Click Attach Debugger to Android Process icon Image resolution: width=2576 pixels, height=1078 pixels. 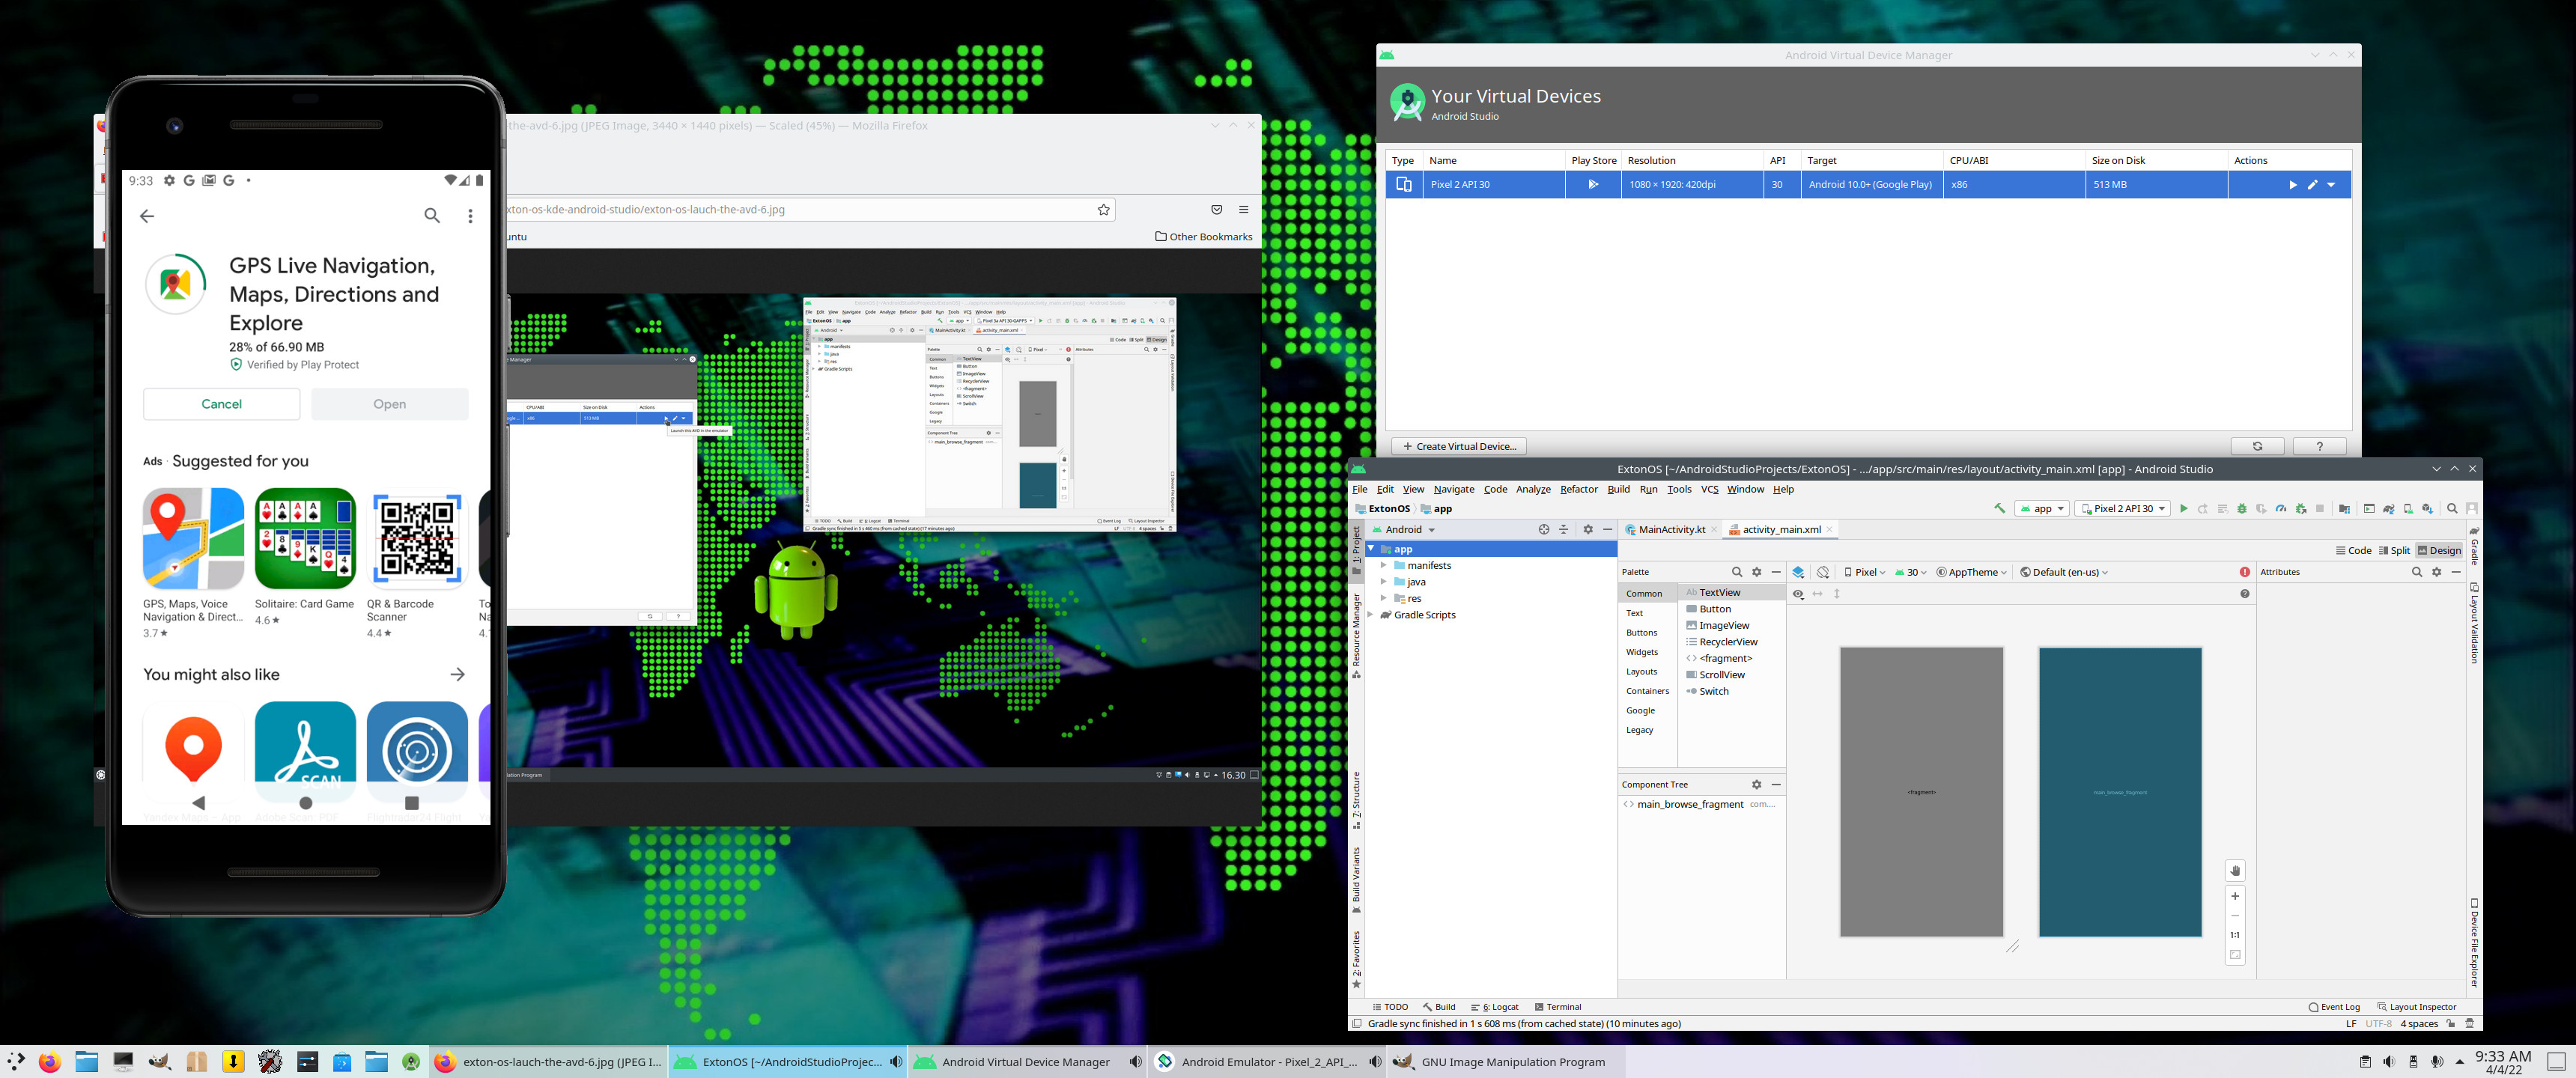[x=2301, y=509]
